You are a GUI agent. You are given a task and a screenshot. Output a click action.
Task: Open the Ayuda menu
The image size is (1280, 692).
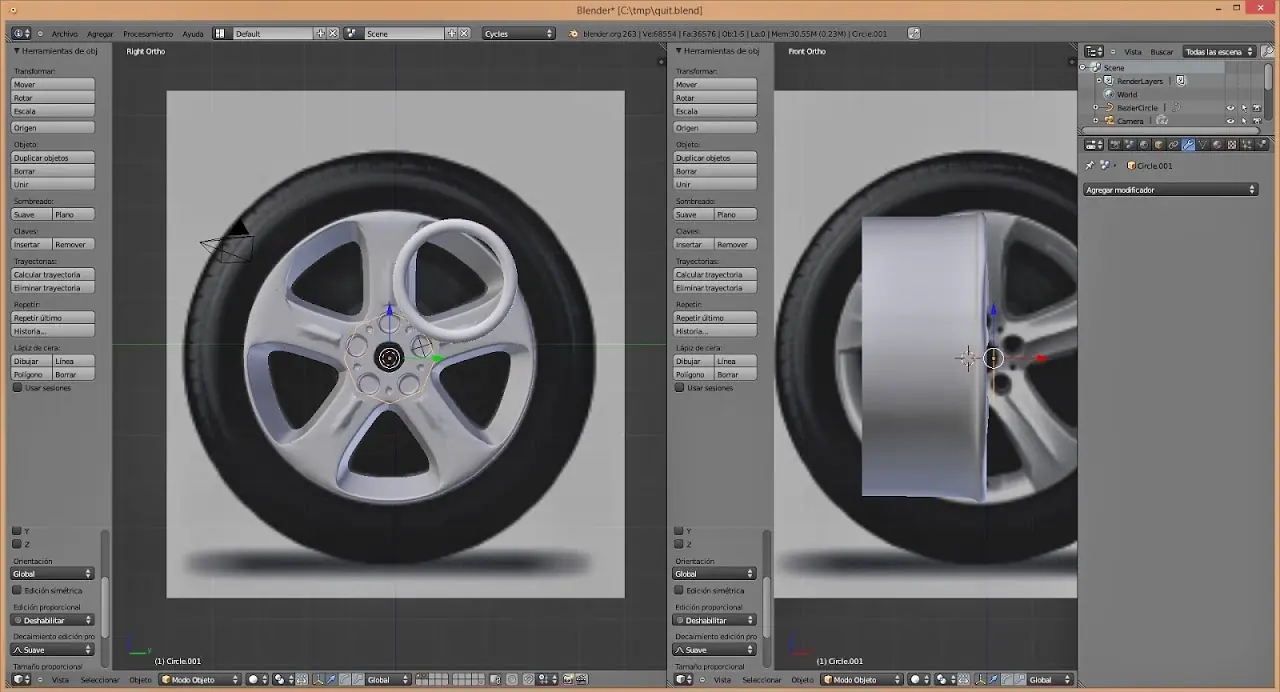point(193,33)
